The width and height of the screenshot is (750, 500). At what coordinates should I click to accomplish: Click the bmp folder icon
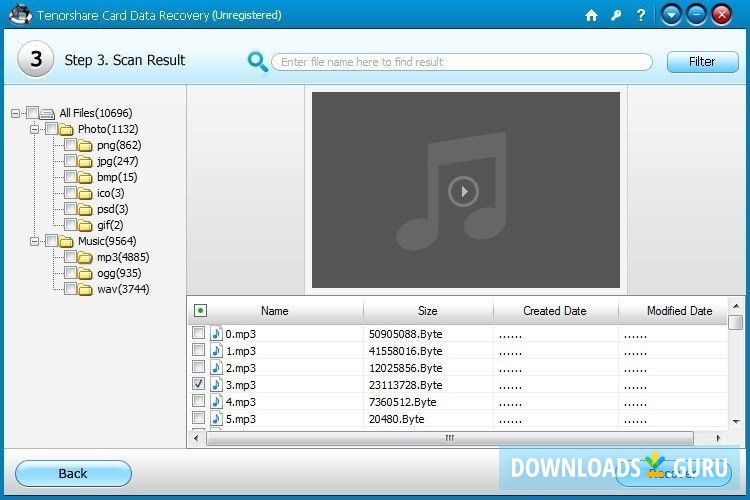[x=85, y=178]
